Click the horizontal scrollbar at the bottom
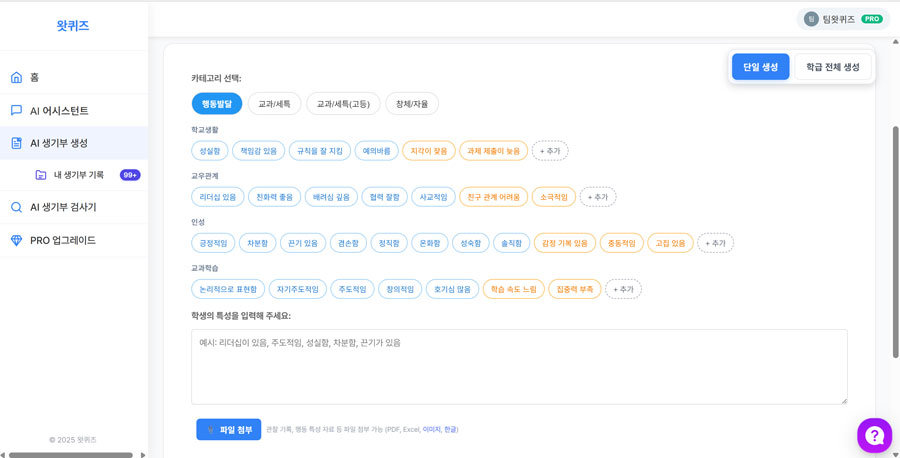This screenshot has width=900, height=458. 70,454
